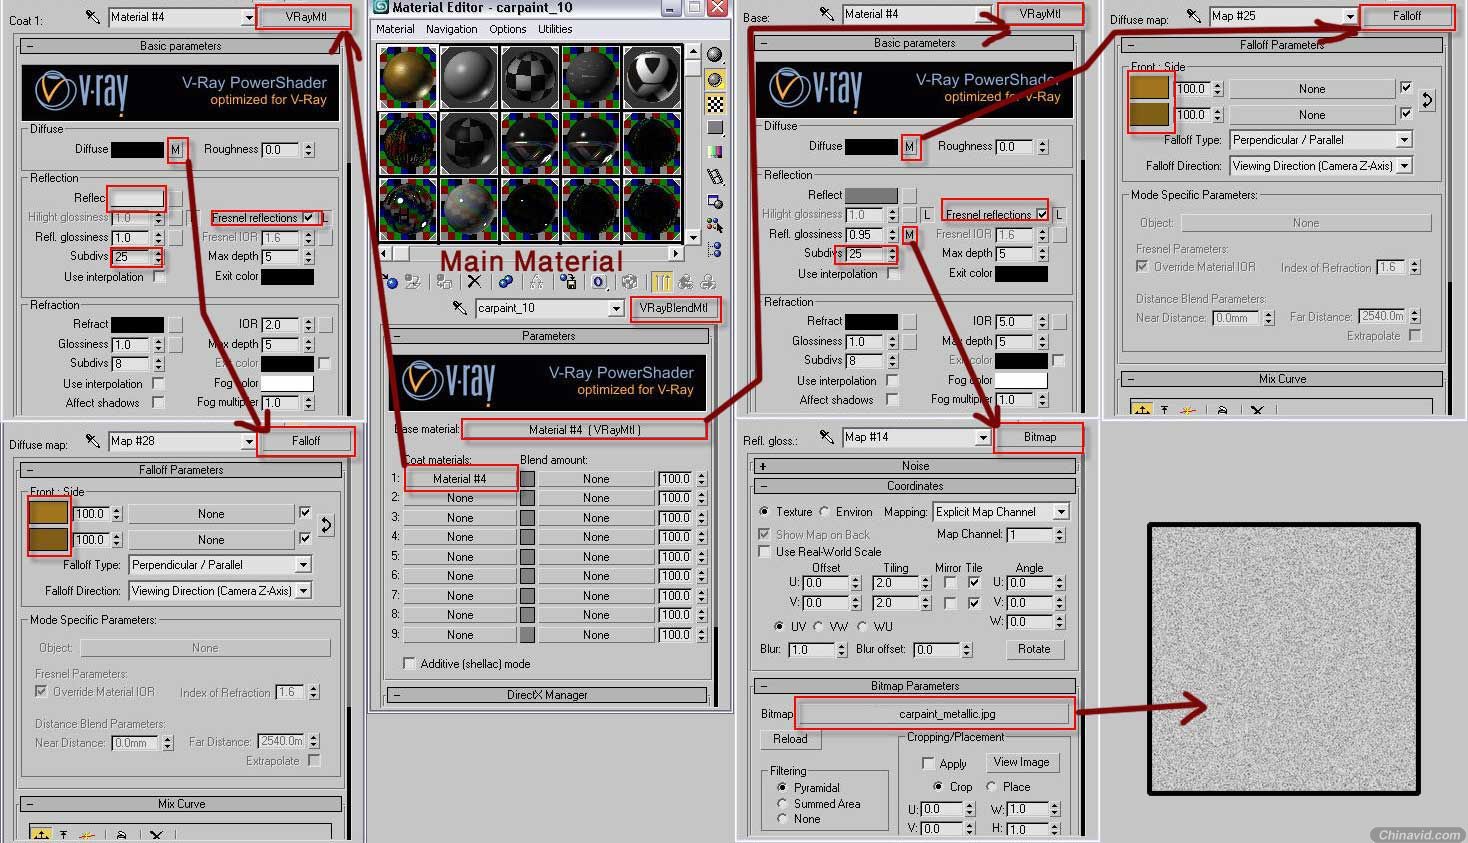Click Diffuse M map button in Coat 1 panel
Screen dimensions: 1468x843
pyautogui.click(x=176, y=150)
